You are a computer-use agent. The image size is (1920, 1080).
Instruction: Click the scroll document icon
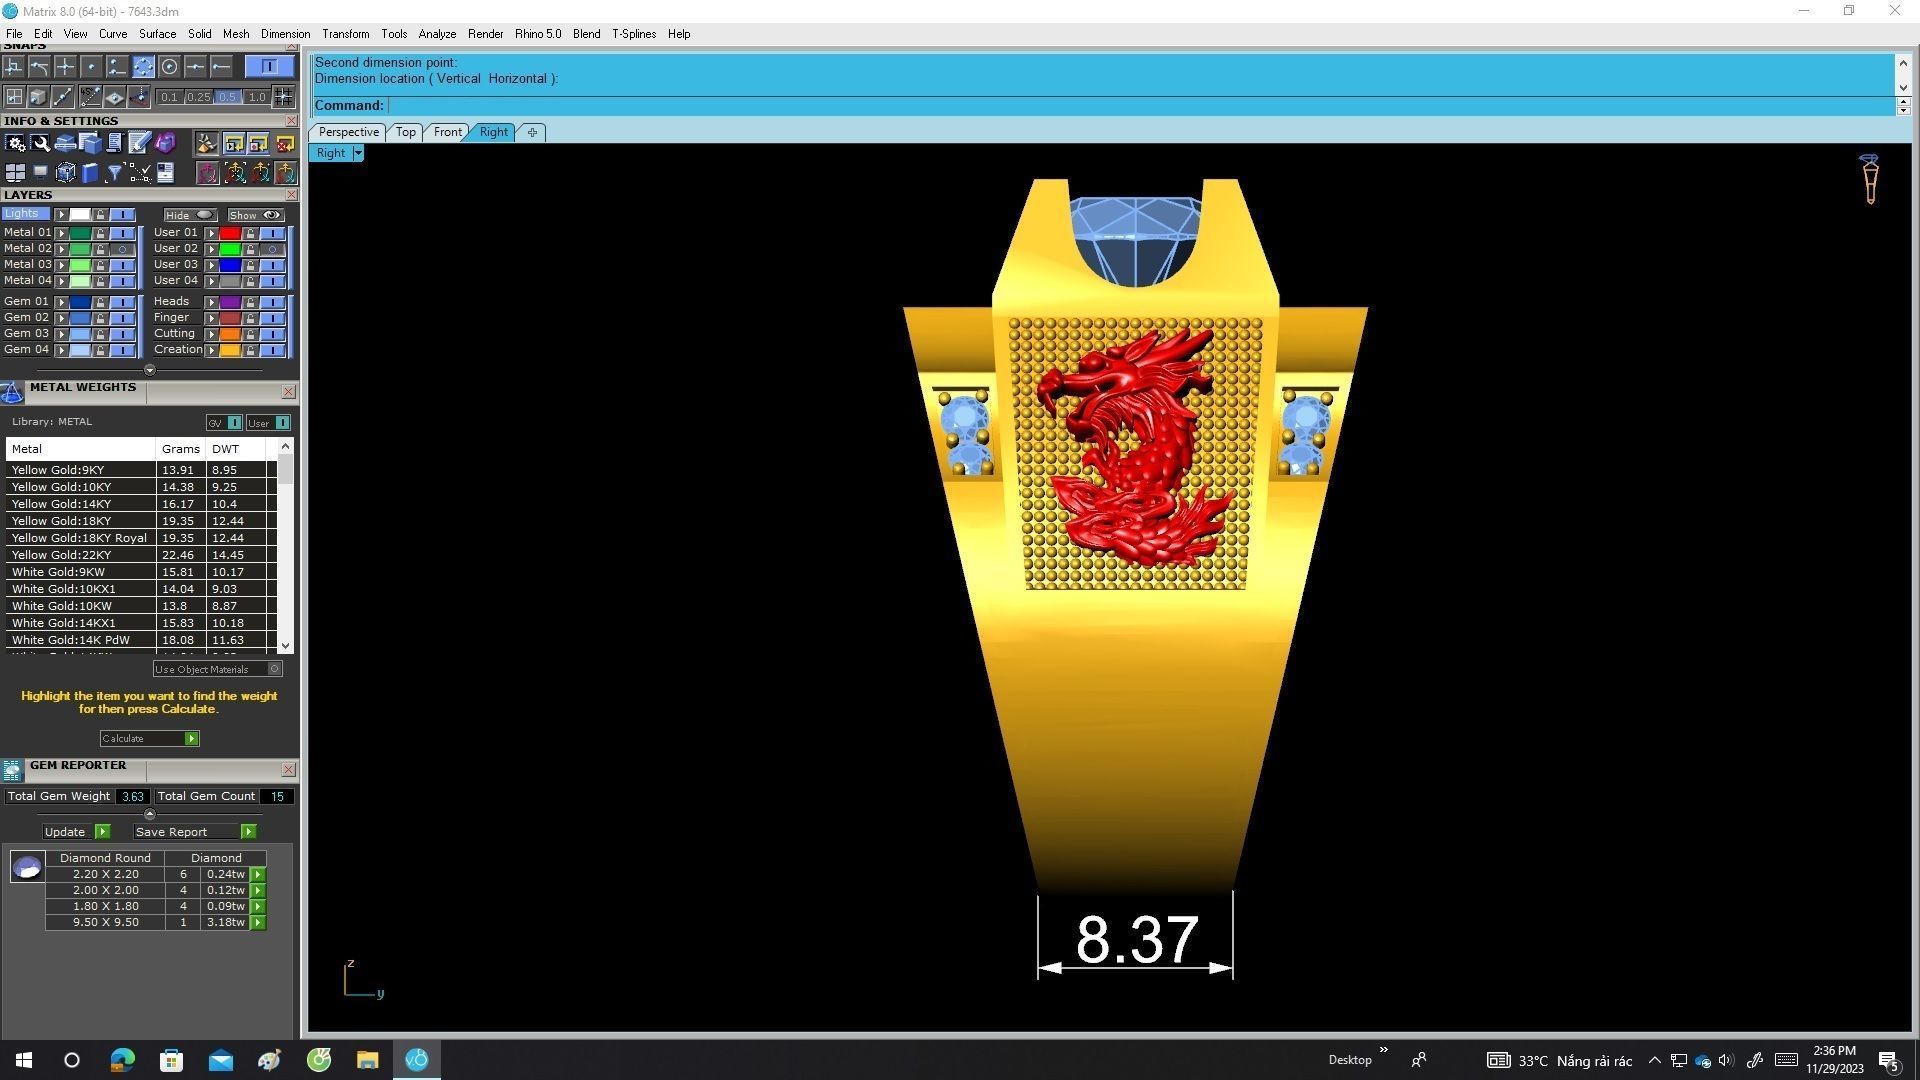[x=115, y=144]
